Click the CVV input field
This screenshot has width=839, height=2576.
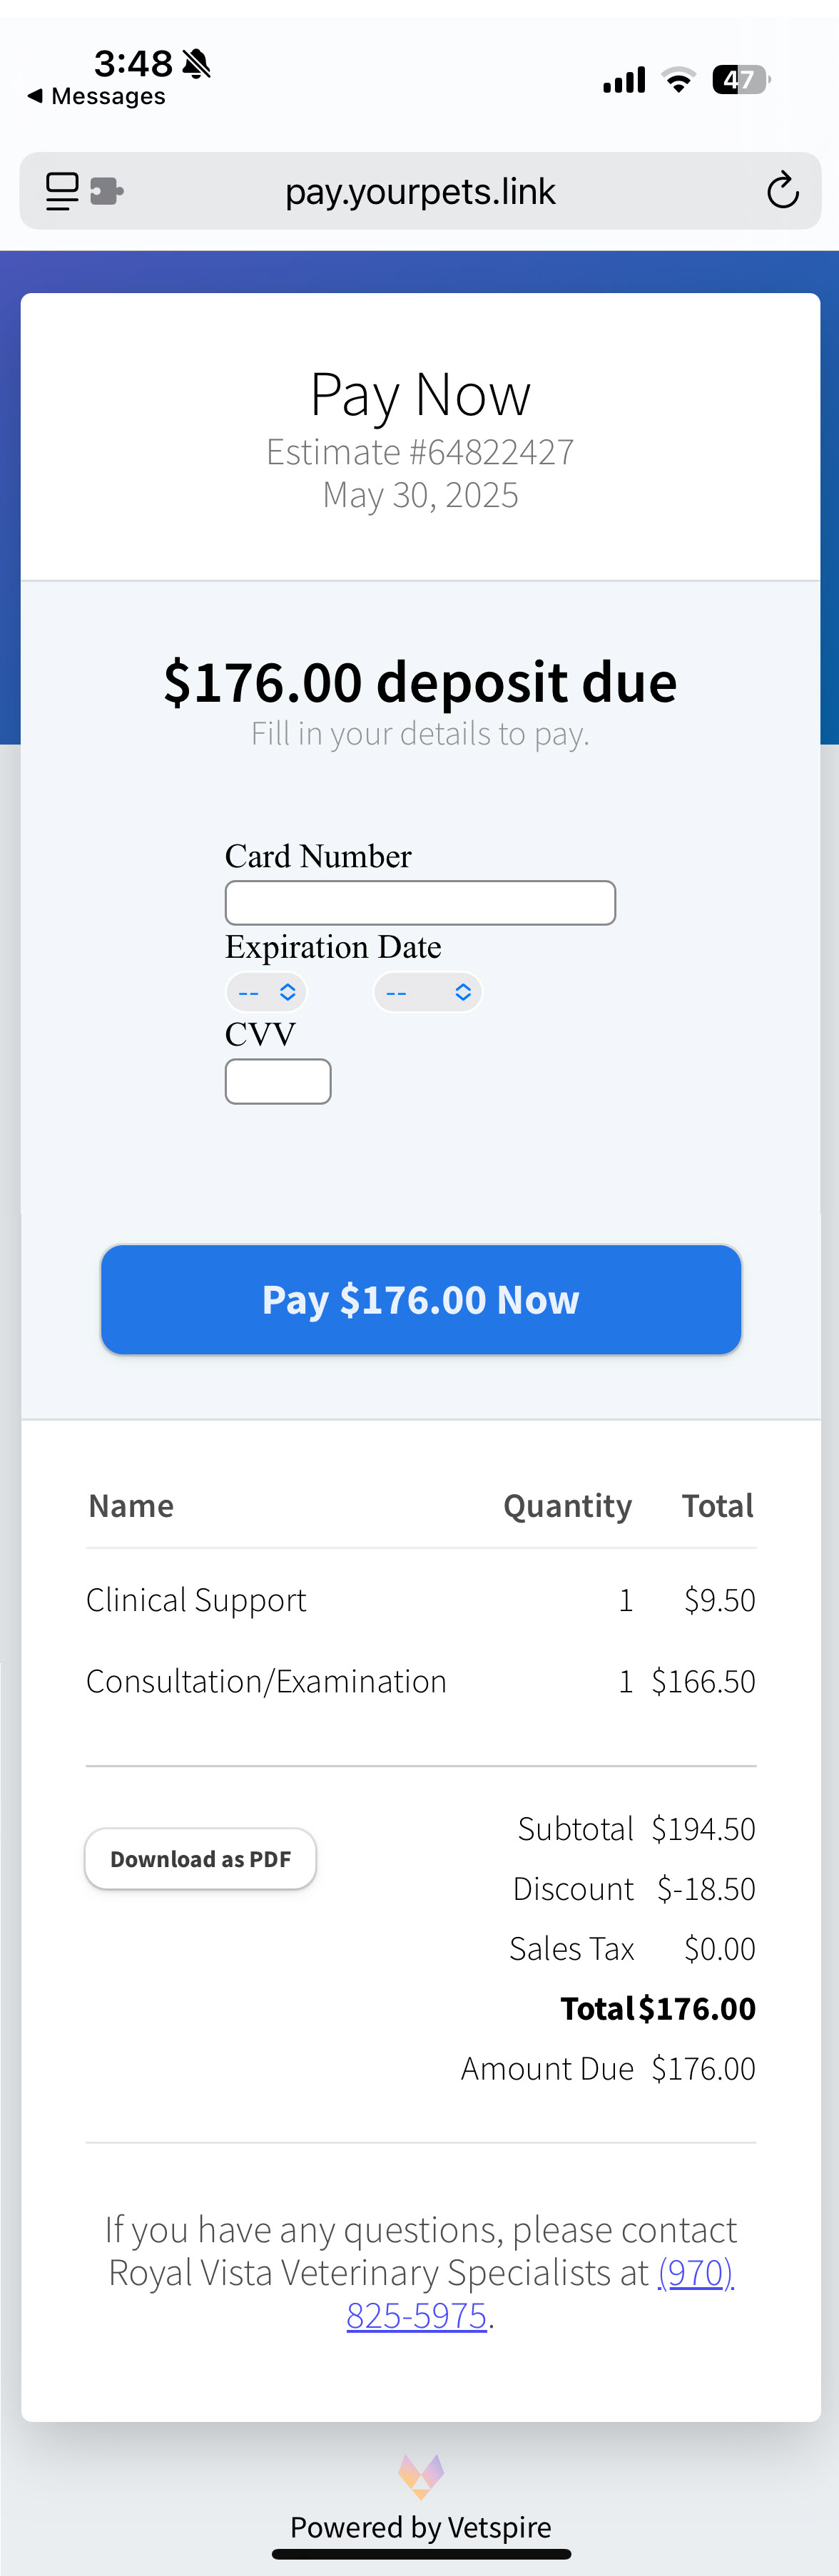point(277,1081)
